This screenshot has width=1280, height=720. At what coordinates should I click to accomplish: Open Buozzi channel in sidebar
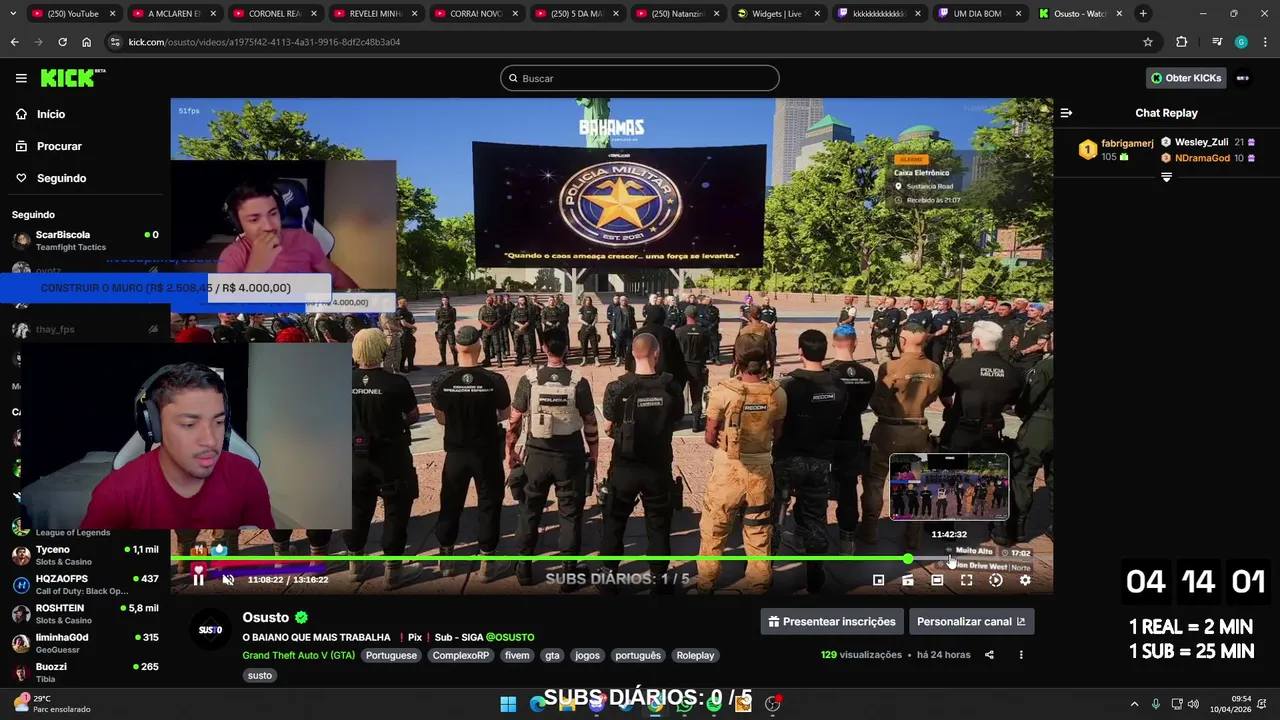click(x=85, y=671)
